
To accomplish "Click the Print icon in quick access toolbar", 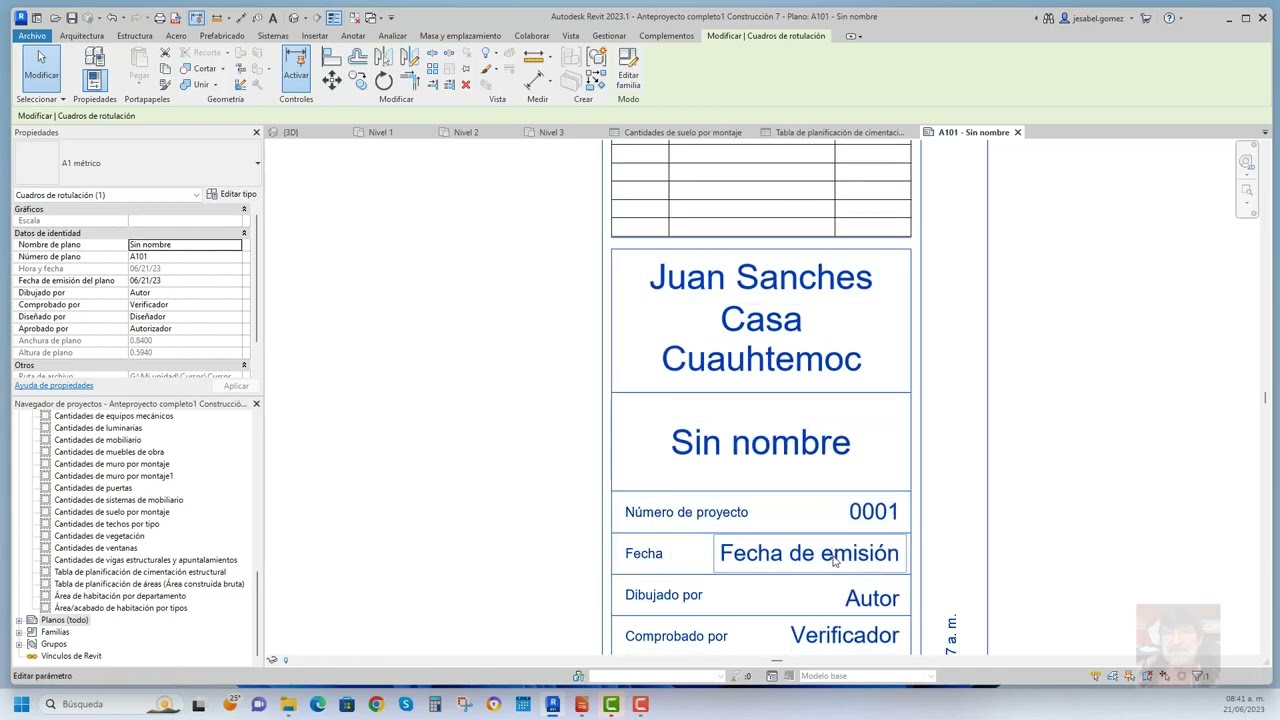I will (159, 18).
